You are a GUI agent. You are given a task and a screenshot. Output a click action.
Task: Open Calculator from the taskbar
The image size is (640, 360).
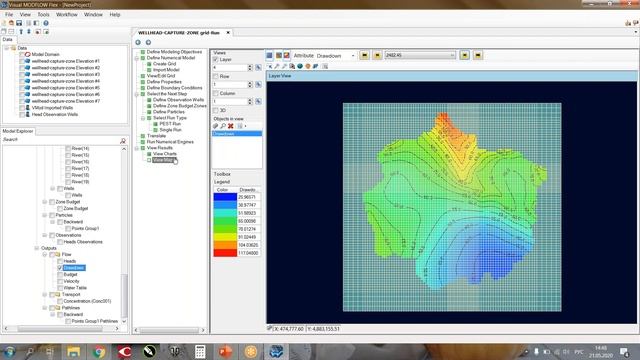pyautogui.click(x=200, y=351)
